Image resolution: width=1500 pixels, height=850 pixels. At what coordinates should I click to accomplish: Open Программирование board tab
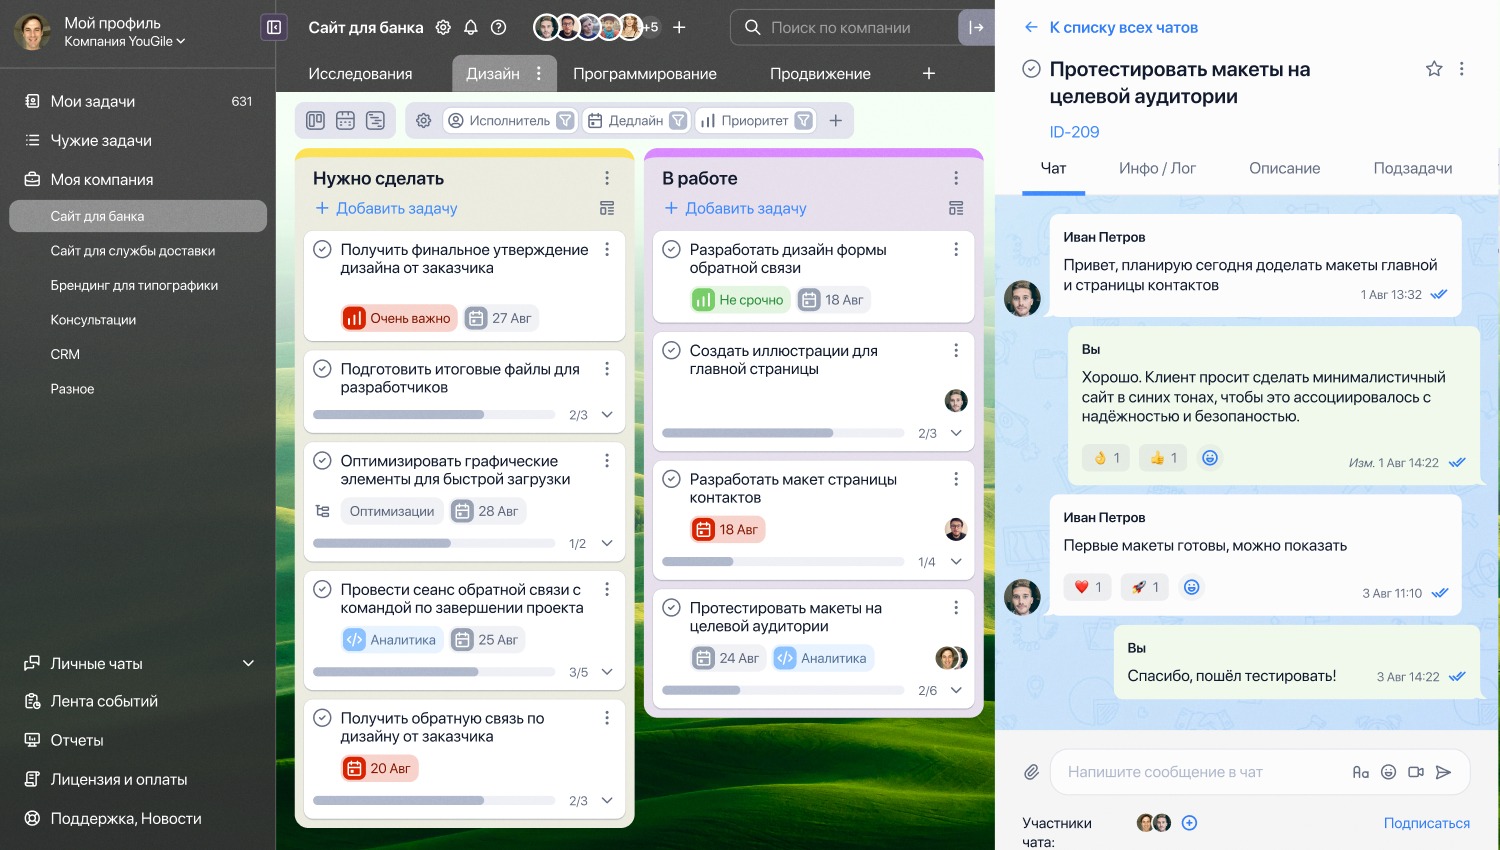click(645, 73)
